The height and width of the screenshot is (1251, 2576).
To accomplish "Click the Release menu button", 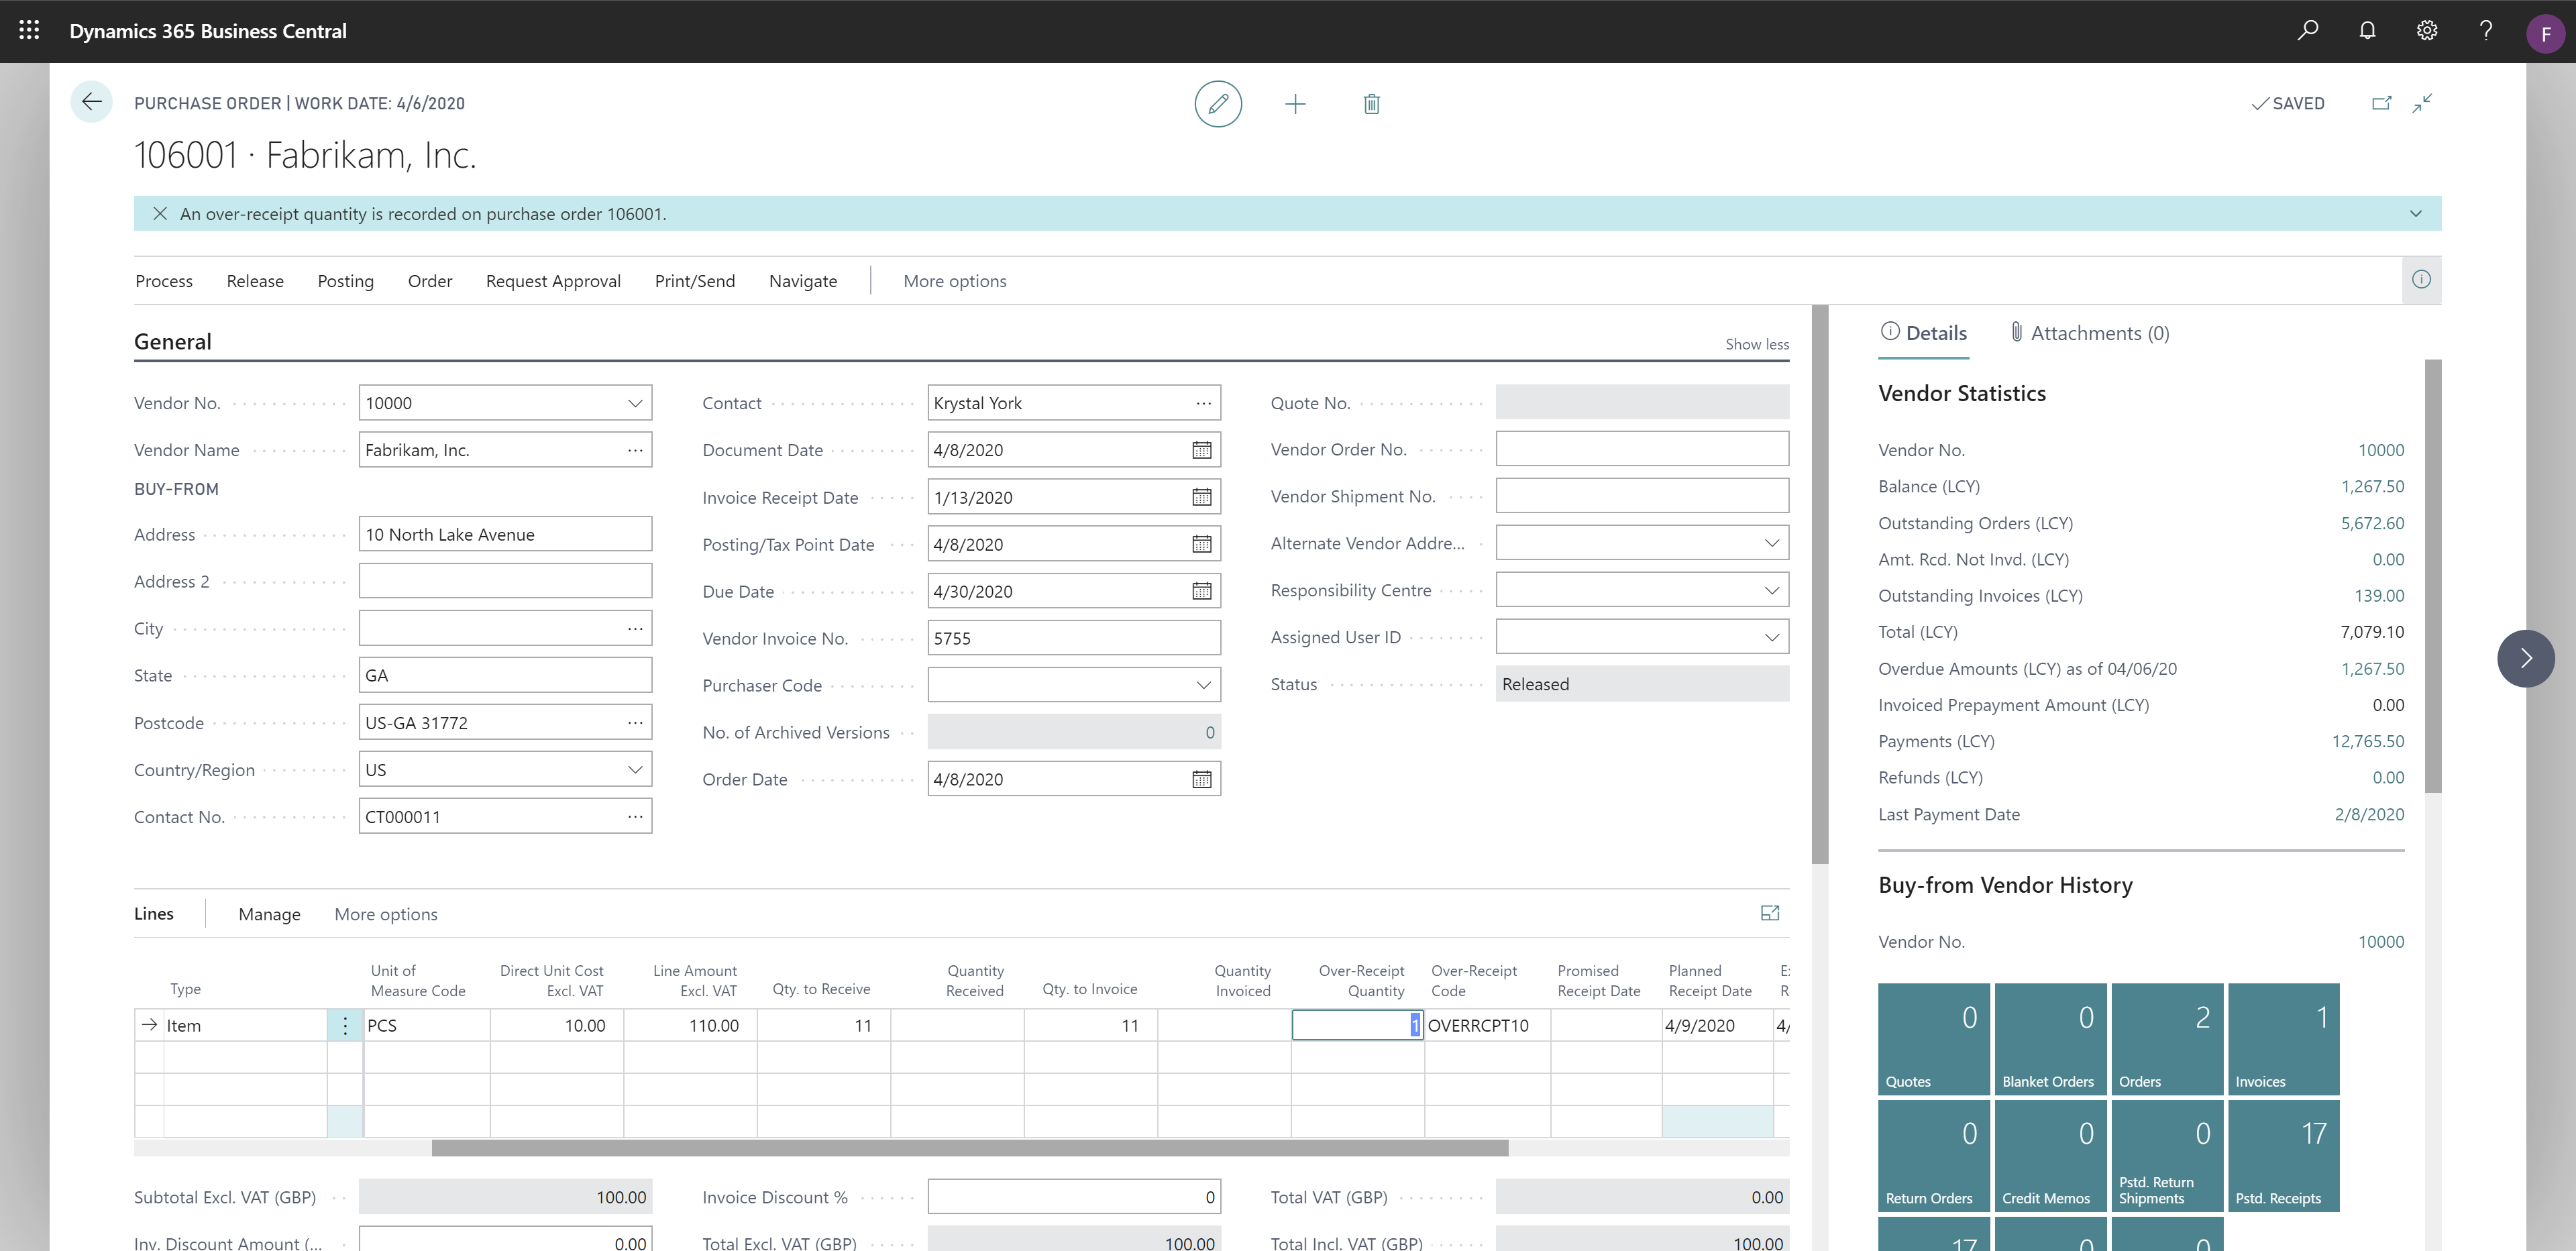I will pyautogui.click(x=256, y=279).
